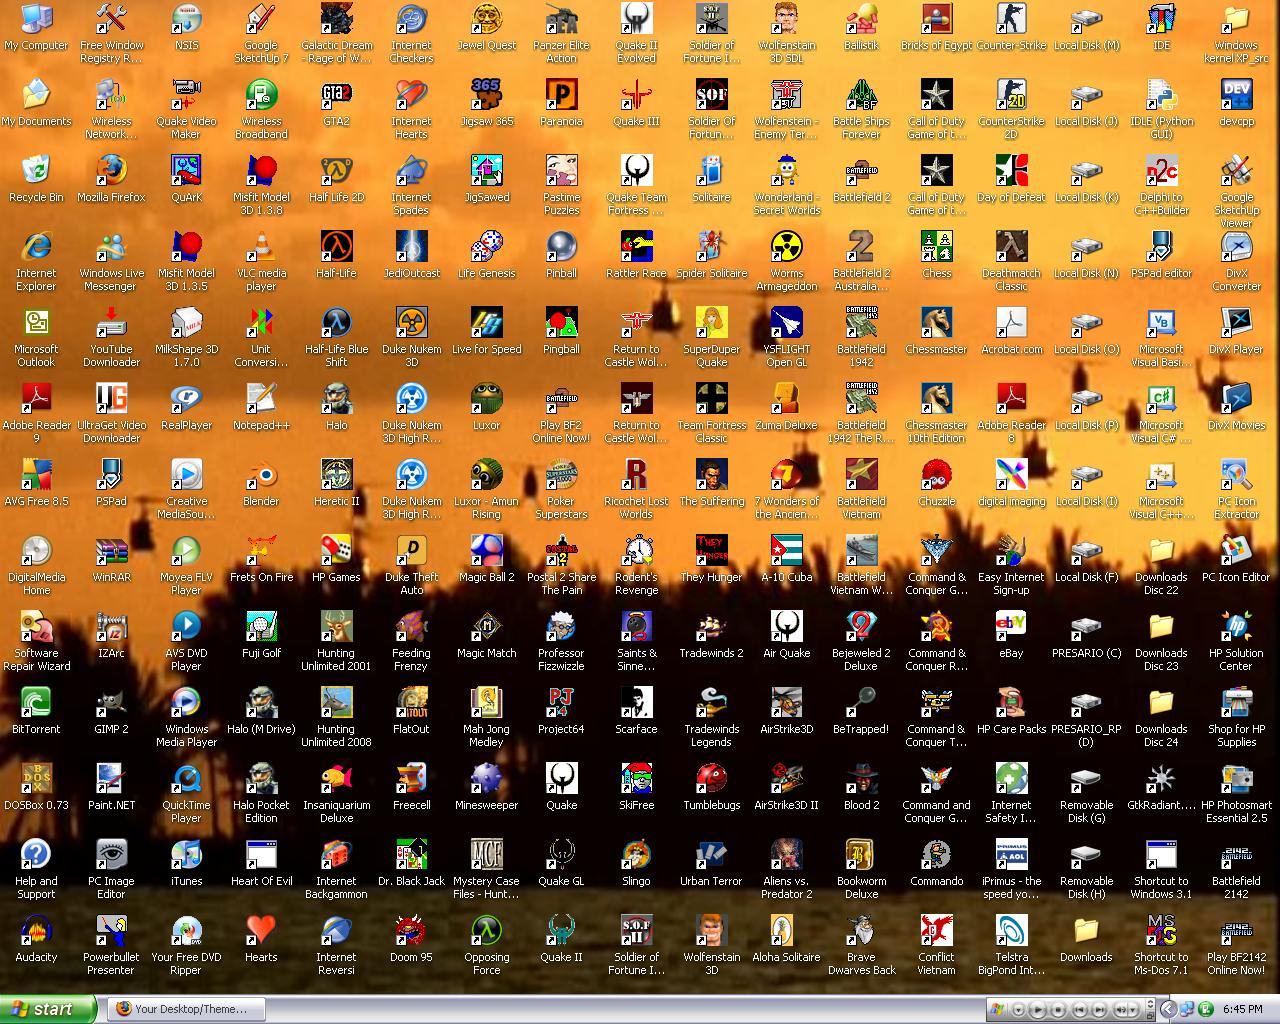1280x1024 pixels.
Task: Open VLC media player
Action: (261, 248)
